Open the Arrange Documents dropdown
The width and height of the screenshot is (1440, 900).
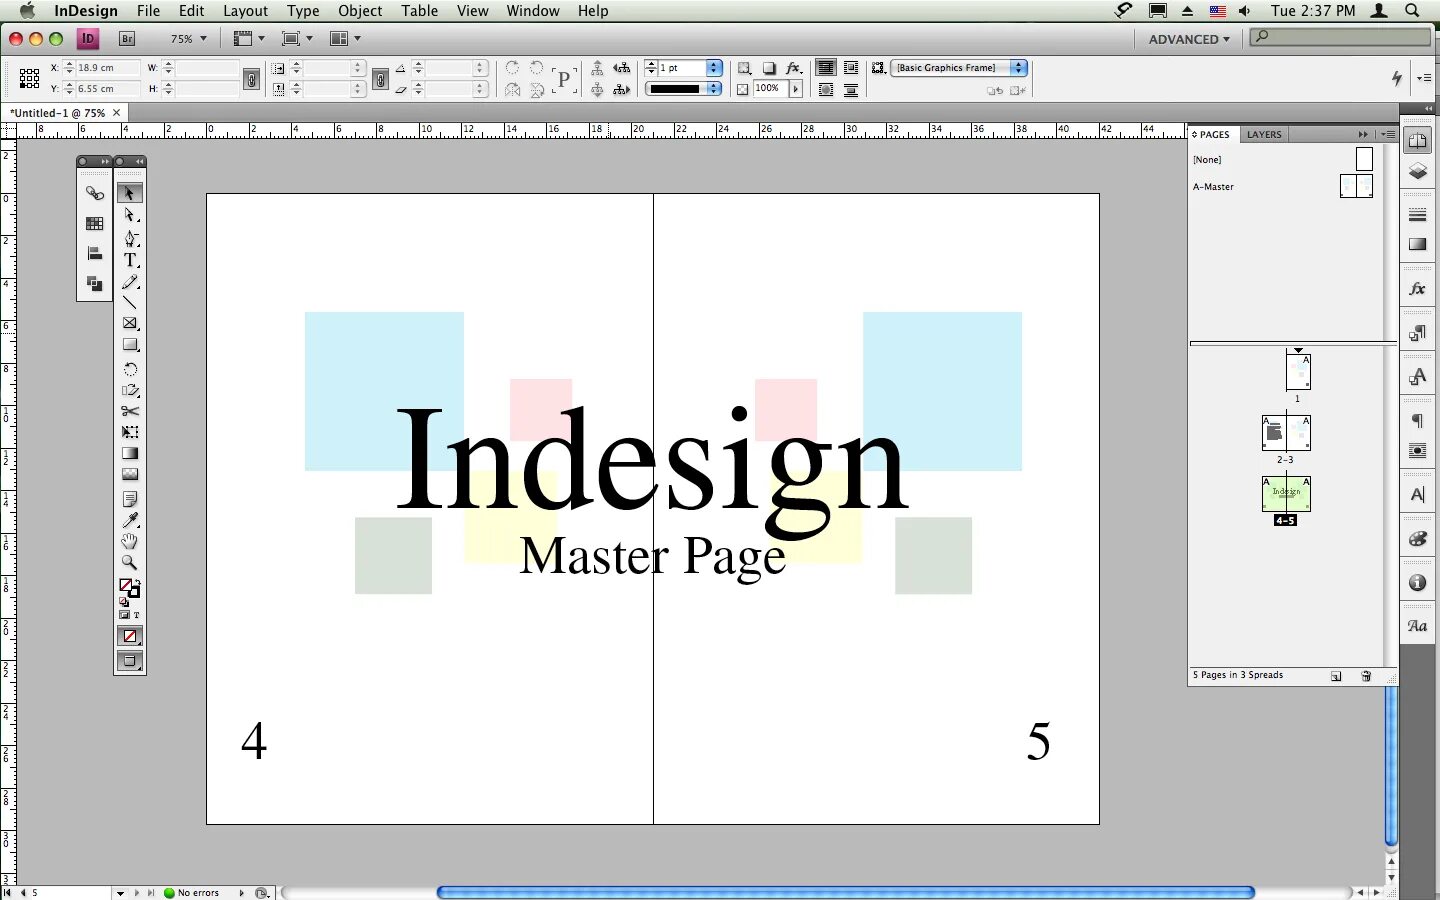point(345,39)
